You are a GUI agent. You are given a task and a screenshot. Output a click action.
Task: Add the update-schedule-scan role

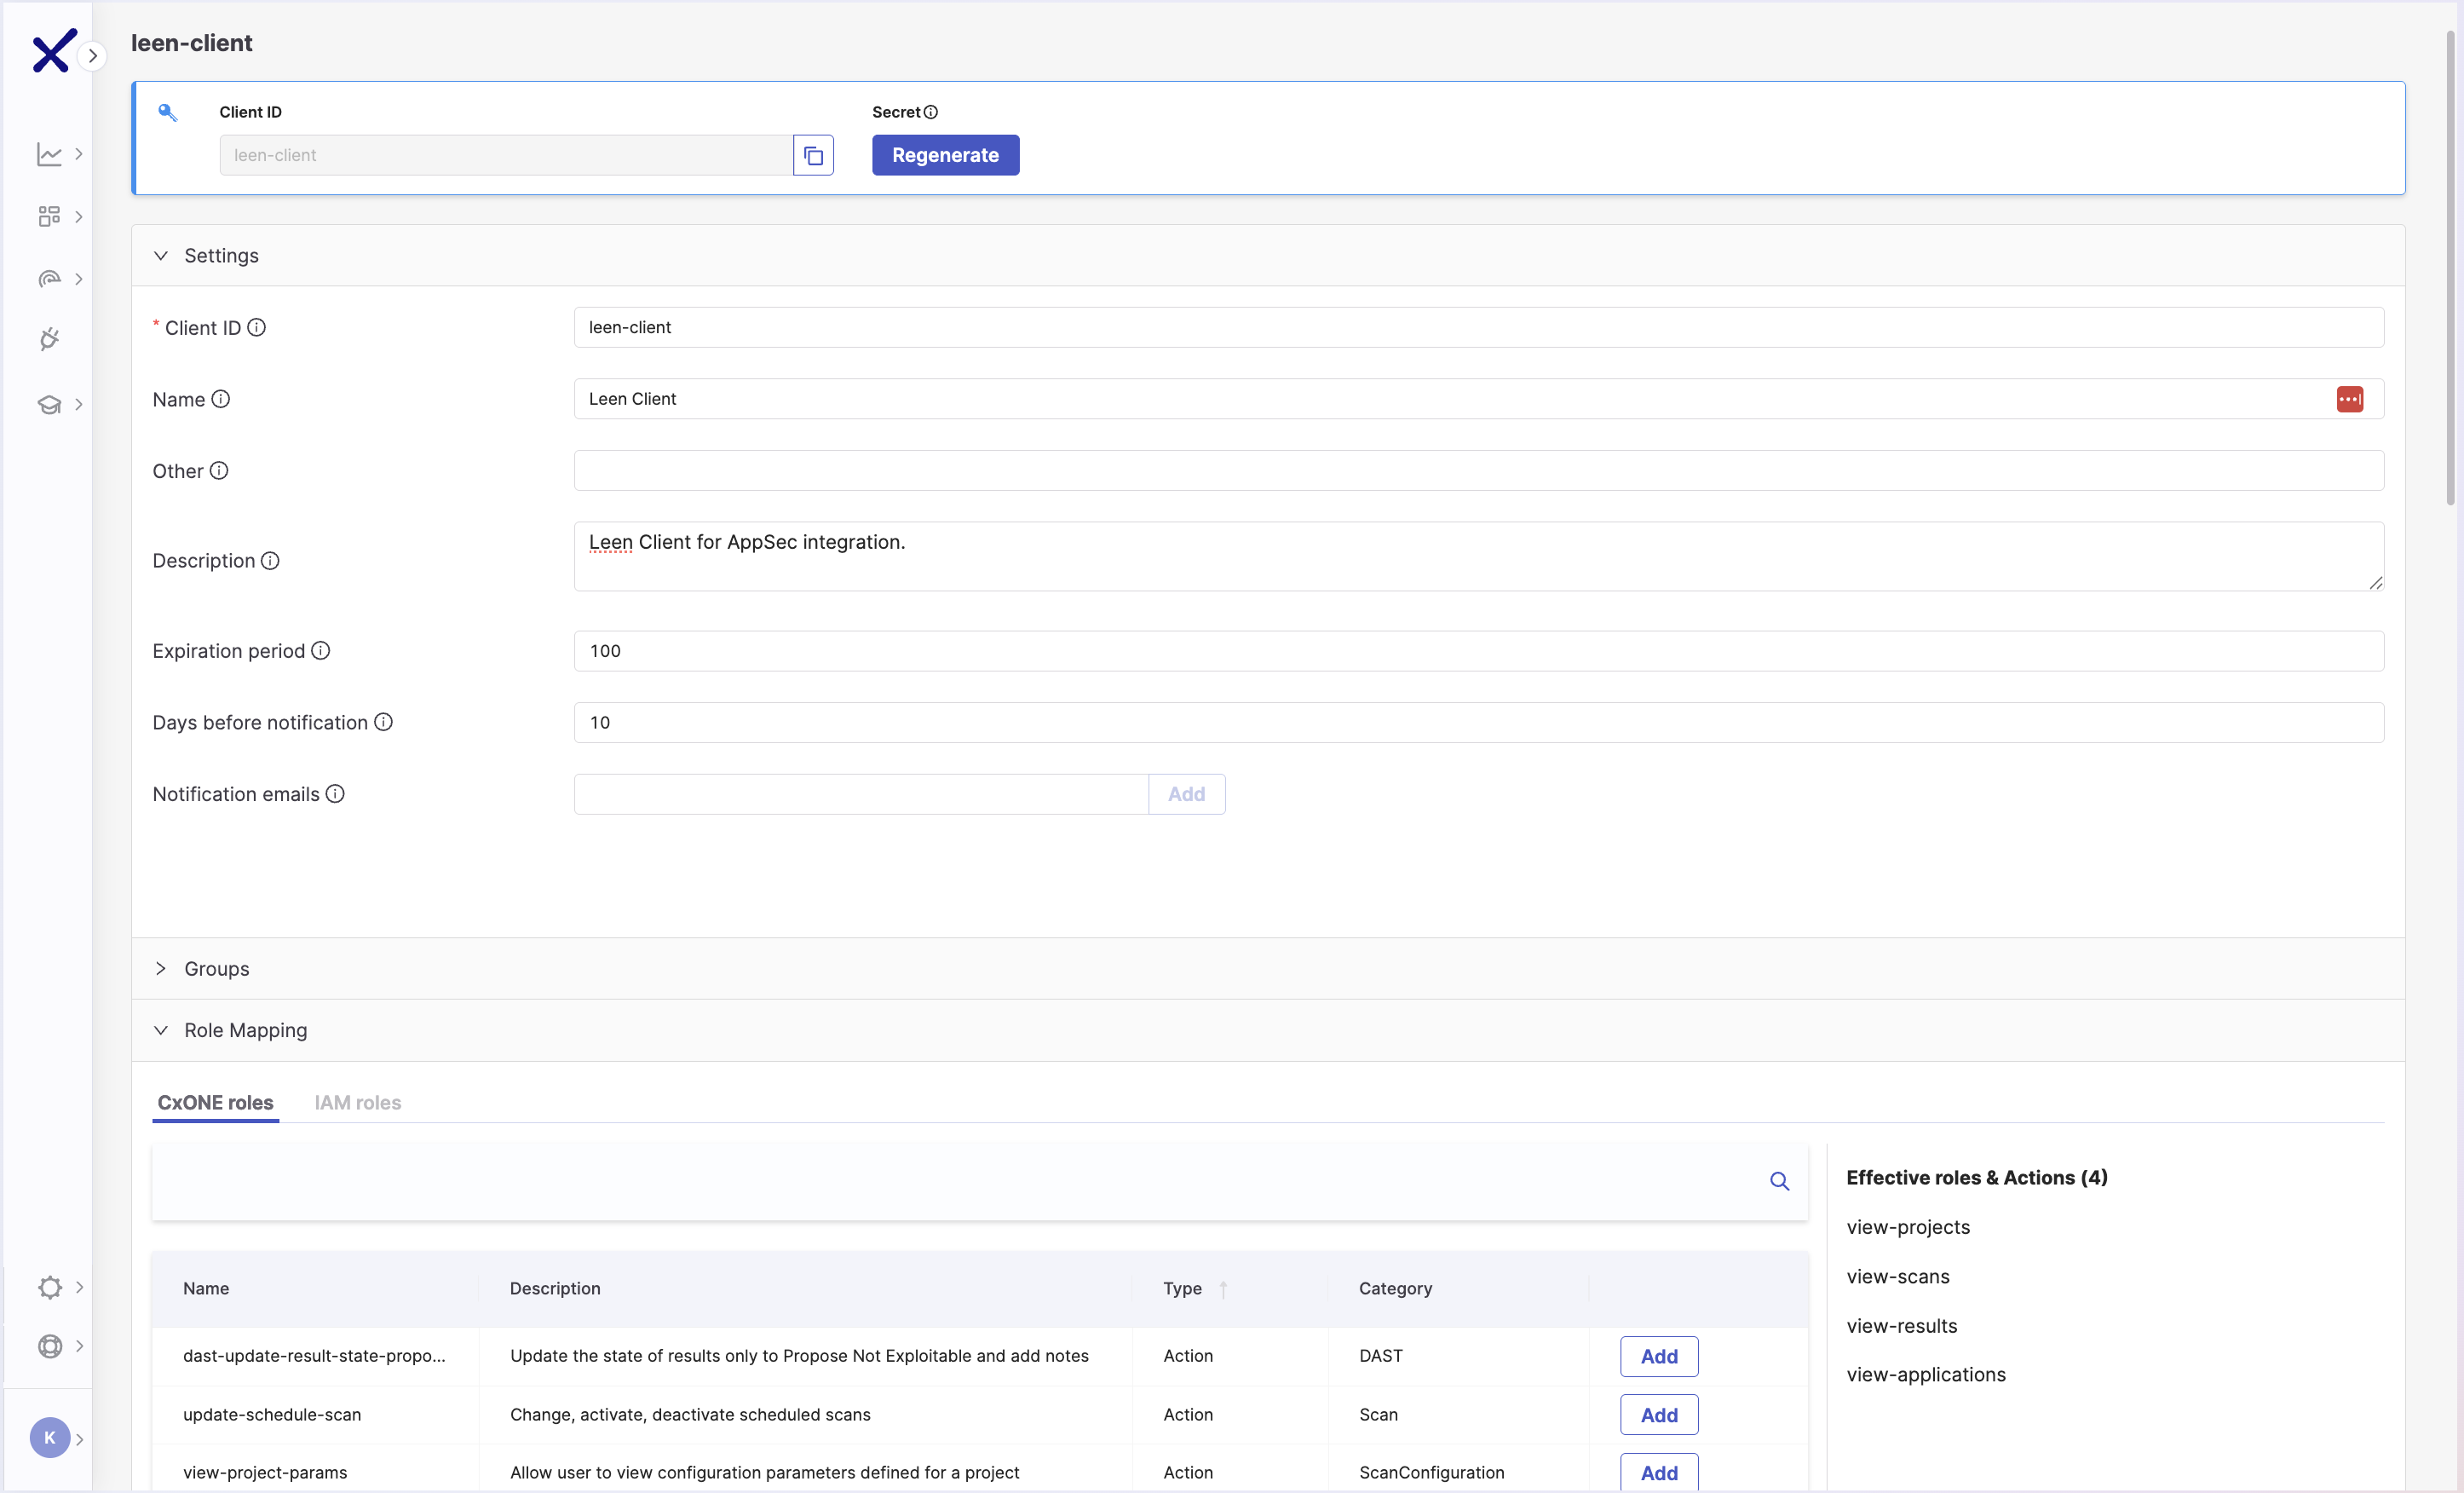click(1658, 1414)
